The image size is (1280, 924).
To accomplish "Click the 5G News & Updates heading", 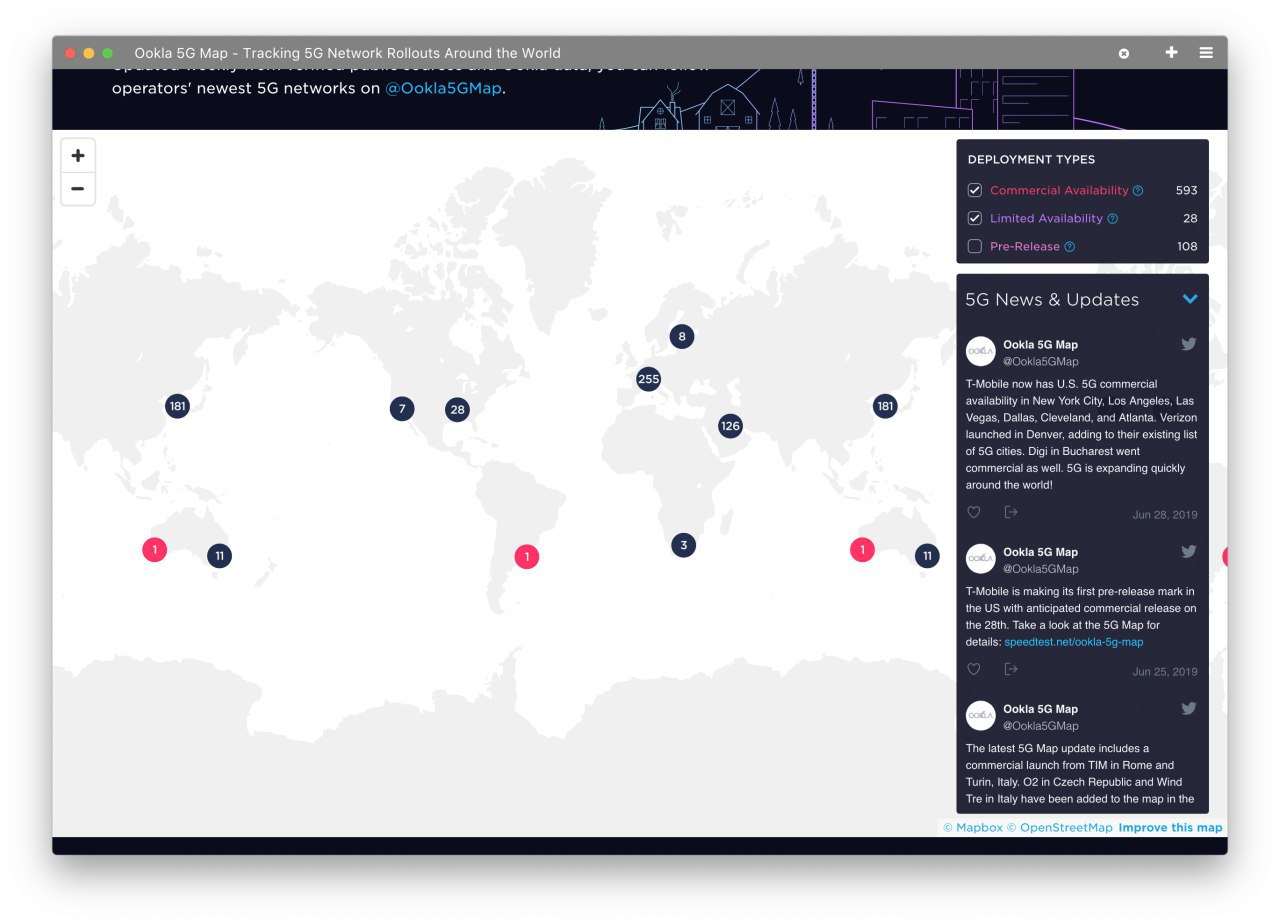I will (1052, 300).
